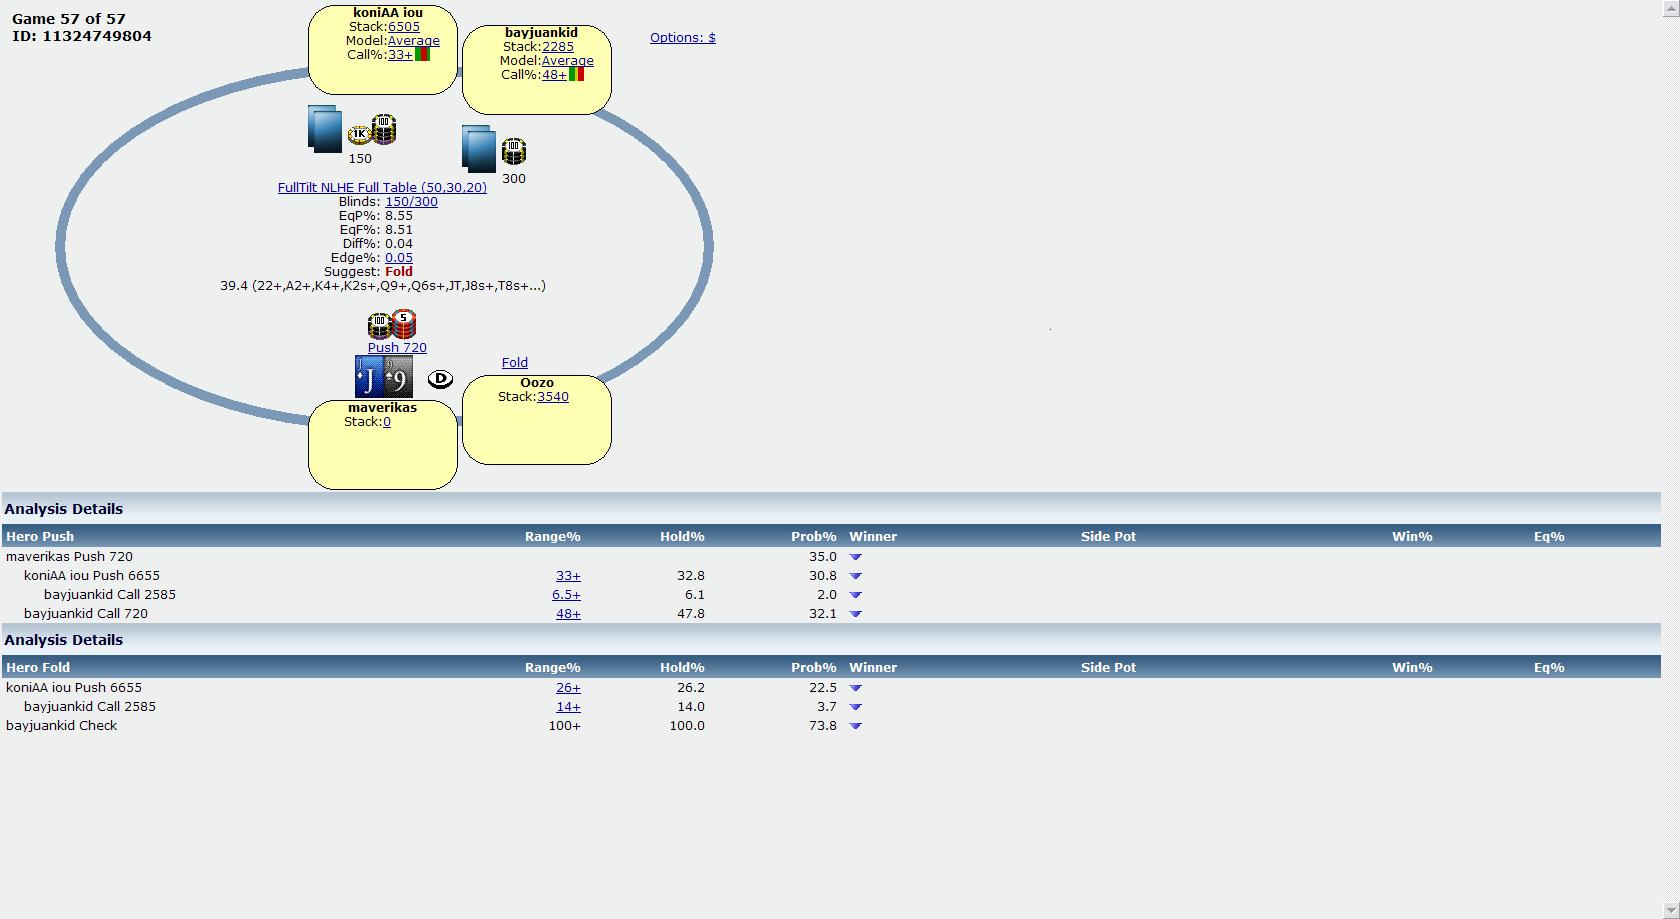Screen dimensions: 1680x919
Task: Expand winner dropdown for maverikas Push 720 row
Action: 855,557
